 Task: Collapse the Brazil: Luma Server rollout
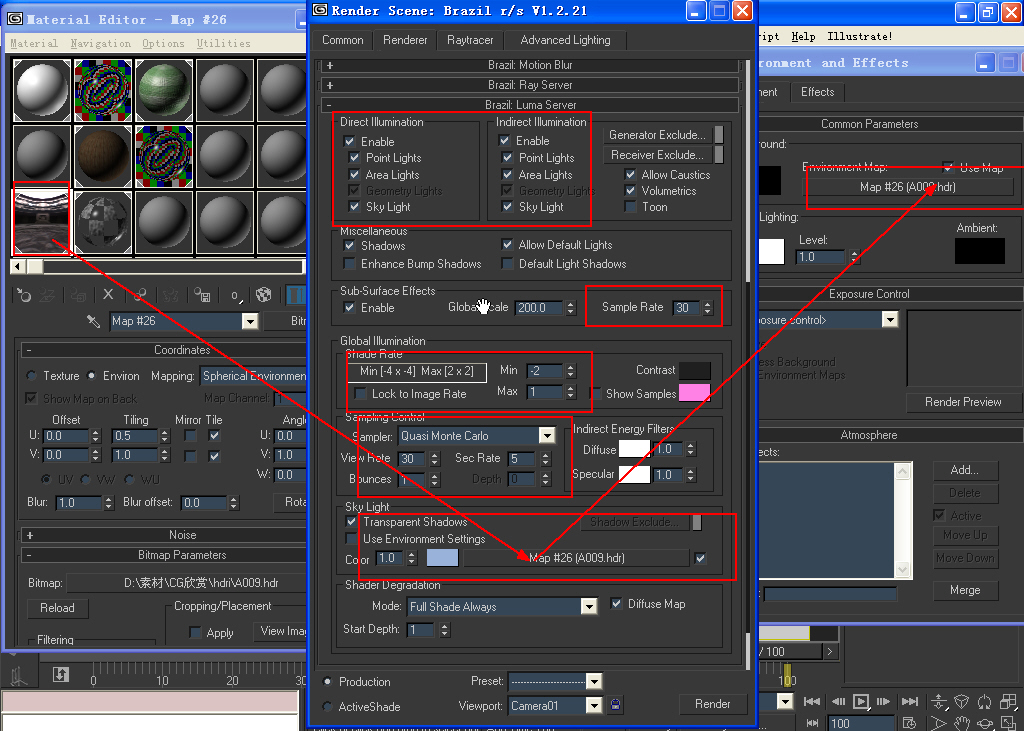point(530,105)
